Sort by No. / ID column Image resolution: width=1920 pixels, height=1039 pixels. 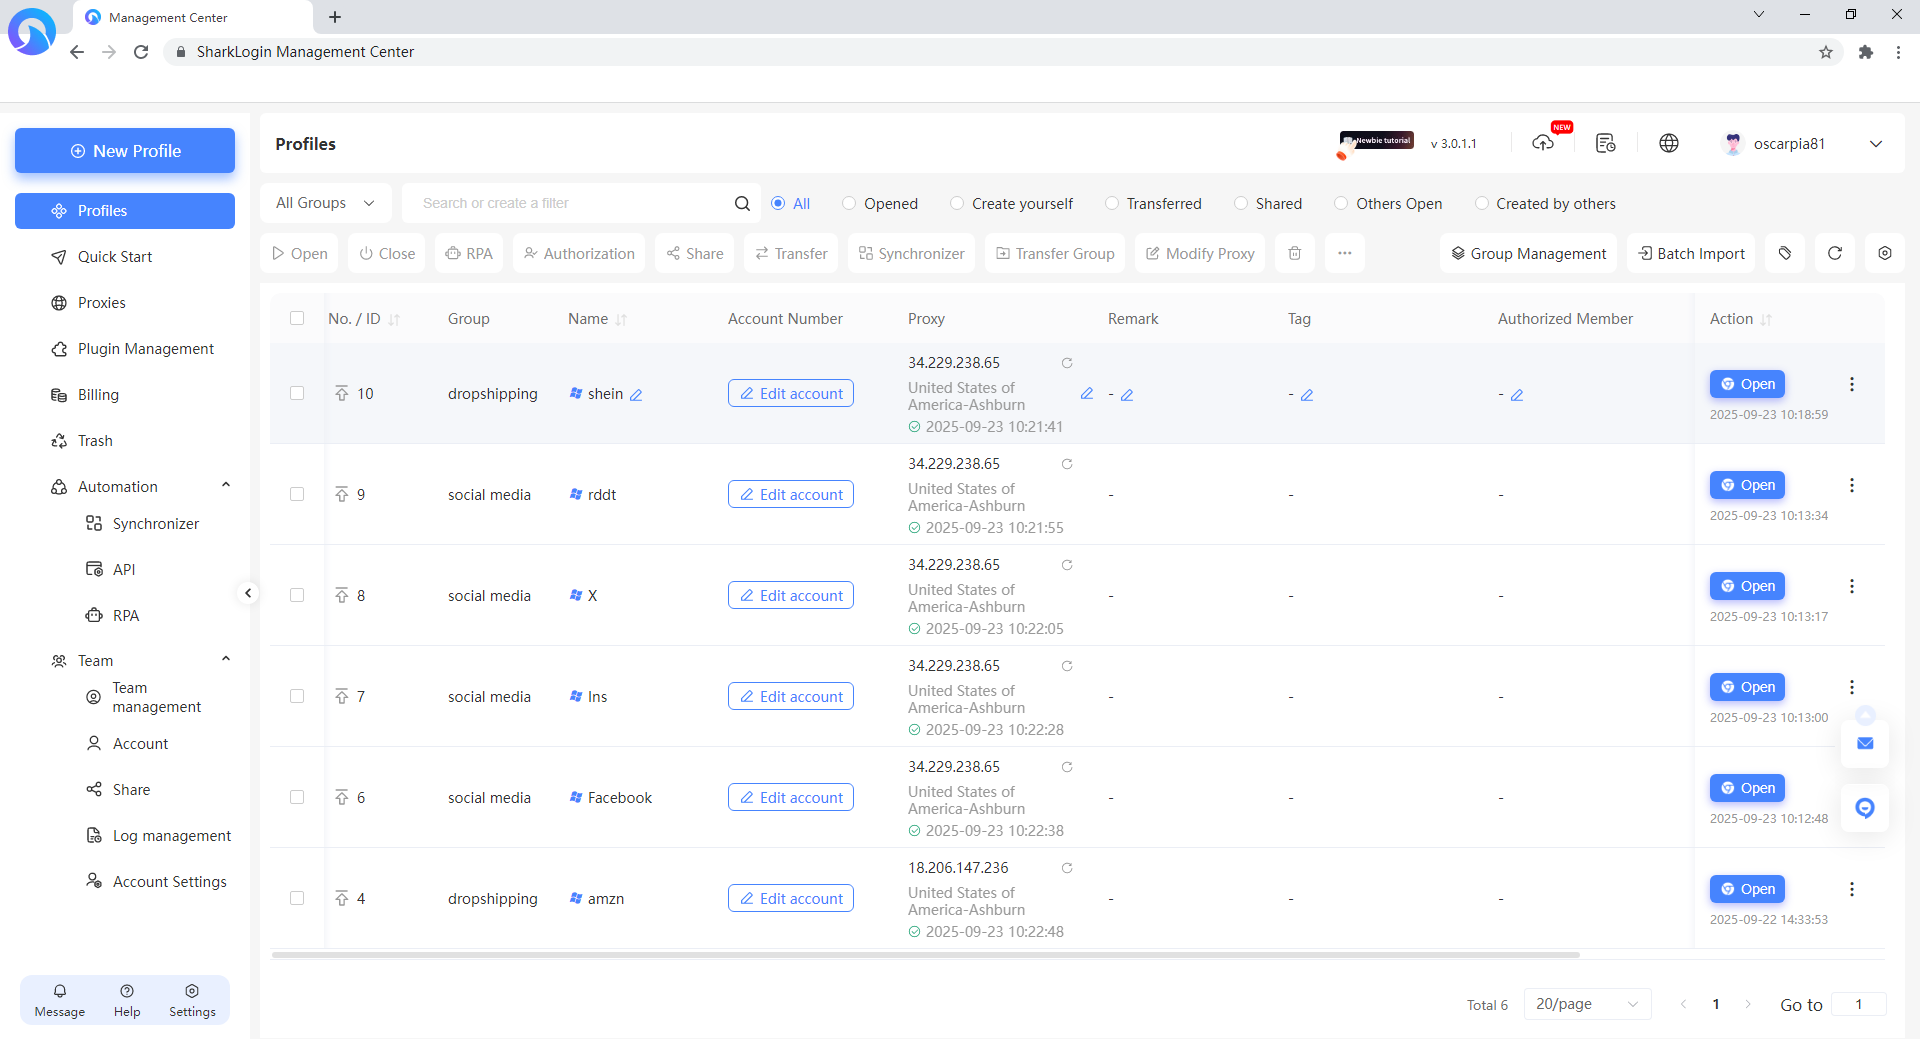click(x=394, y=319)
